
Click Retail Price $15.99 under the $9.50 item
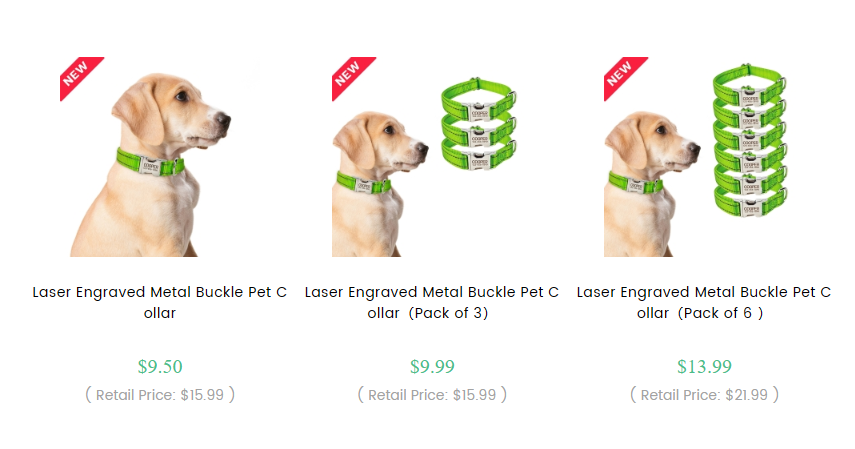(160, 394)
